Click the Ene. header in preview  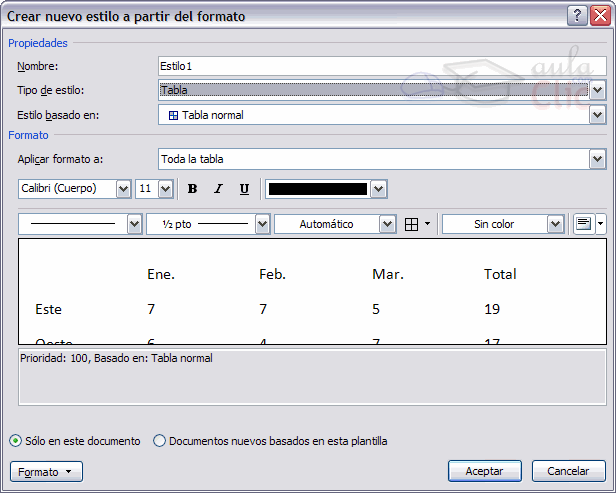click(161, 274)
